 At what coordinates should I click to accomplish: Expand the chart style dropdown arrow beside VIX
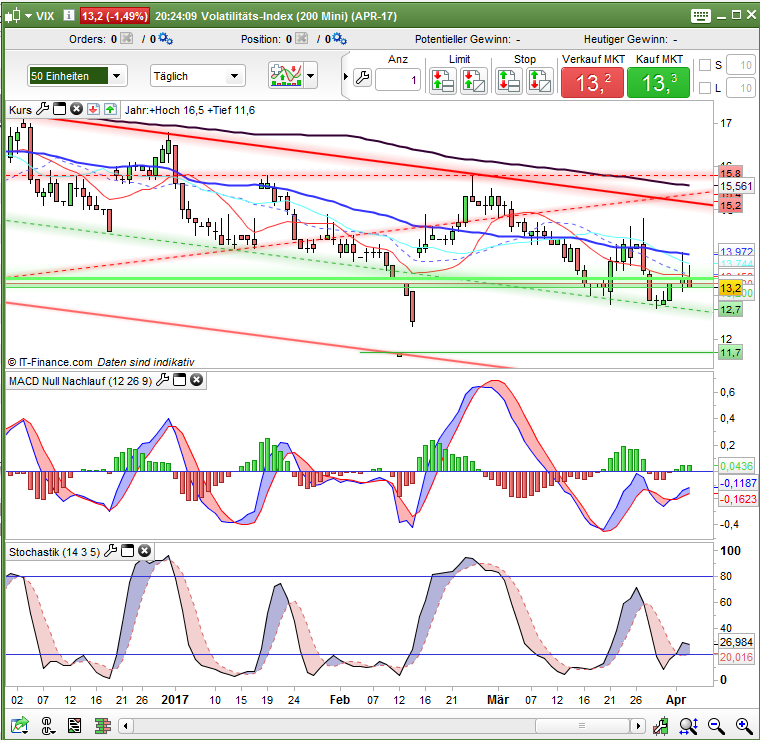click(x=29, y=16)
